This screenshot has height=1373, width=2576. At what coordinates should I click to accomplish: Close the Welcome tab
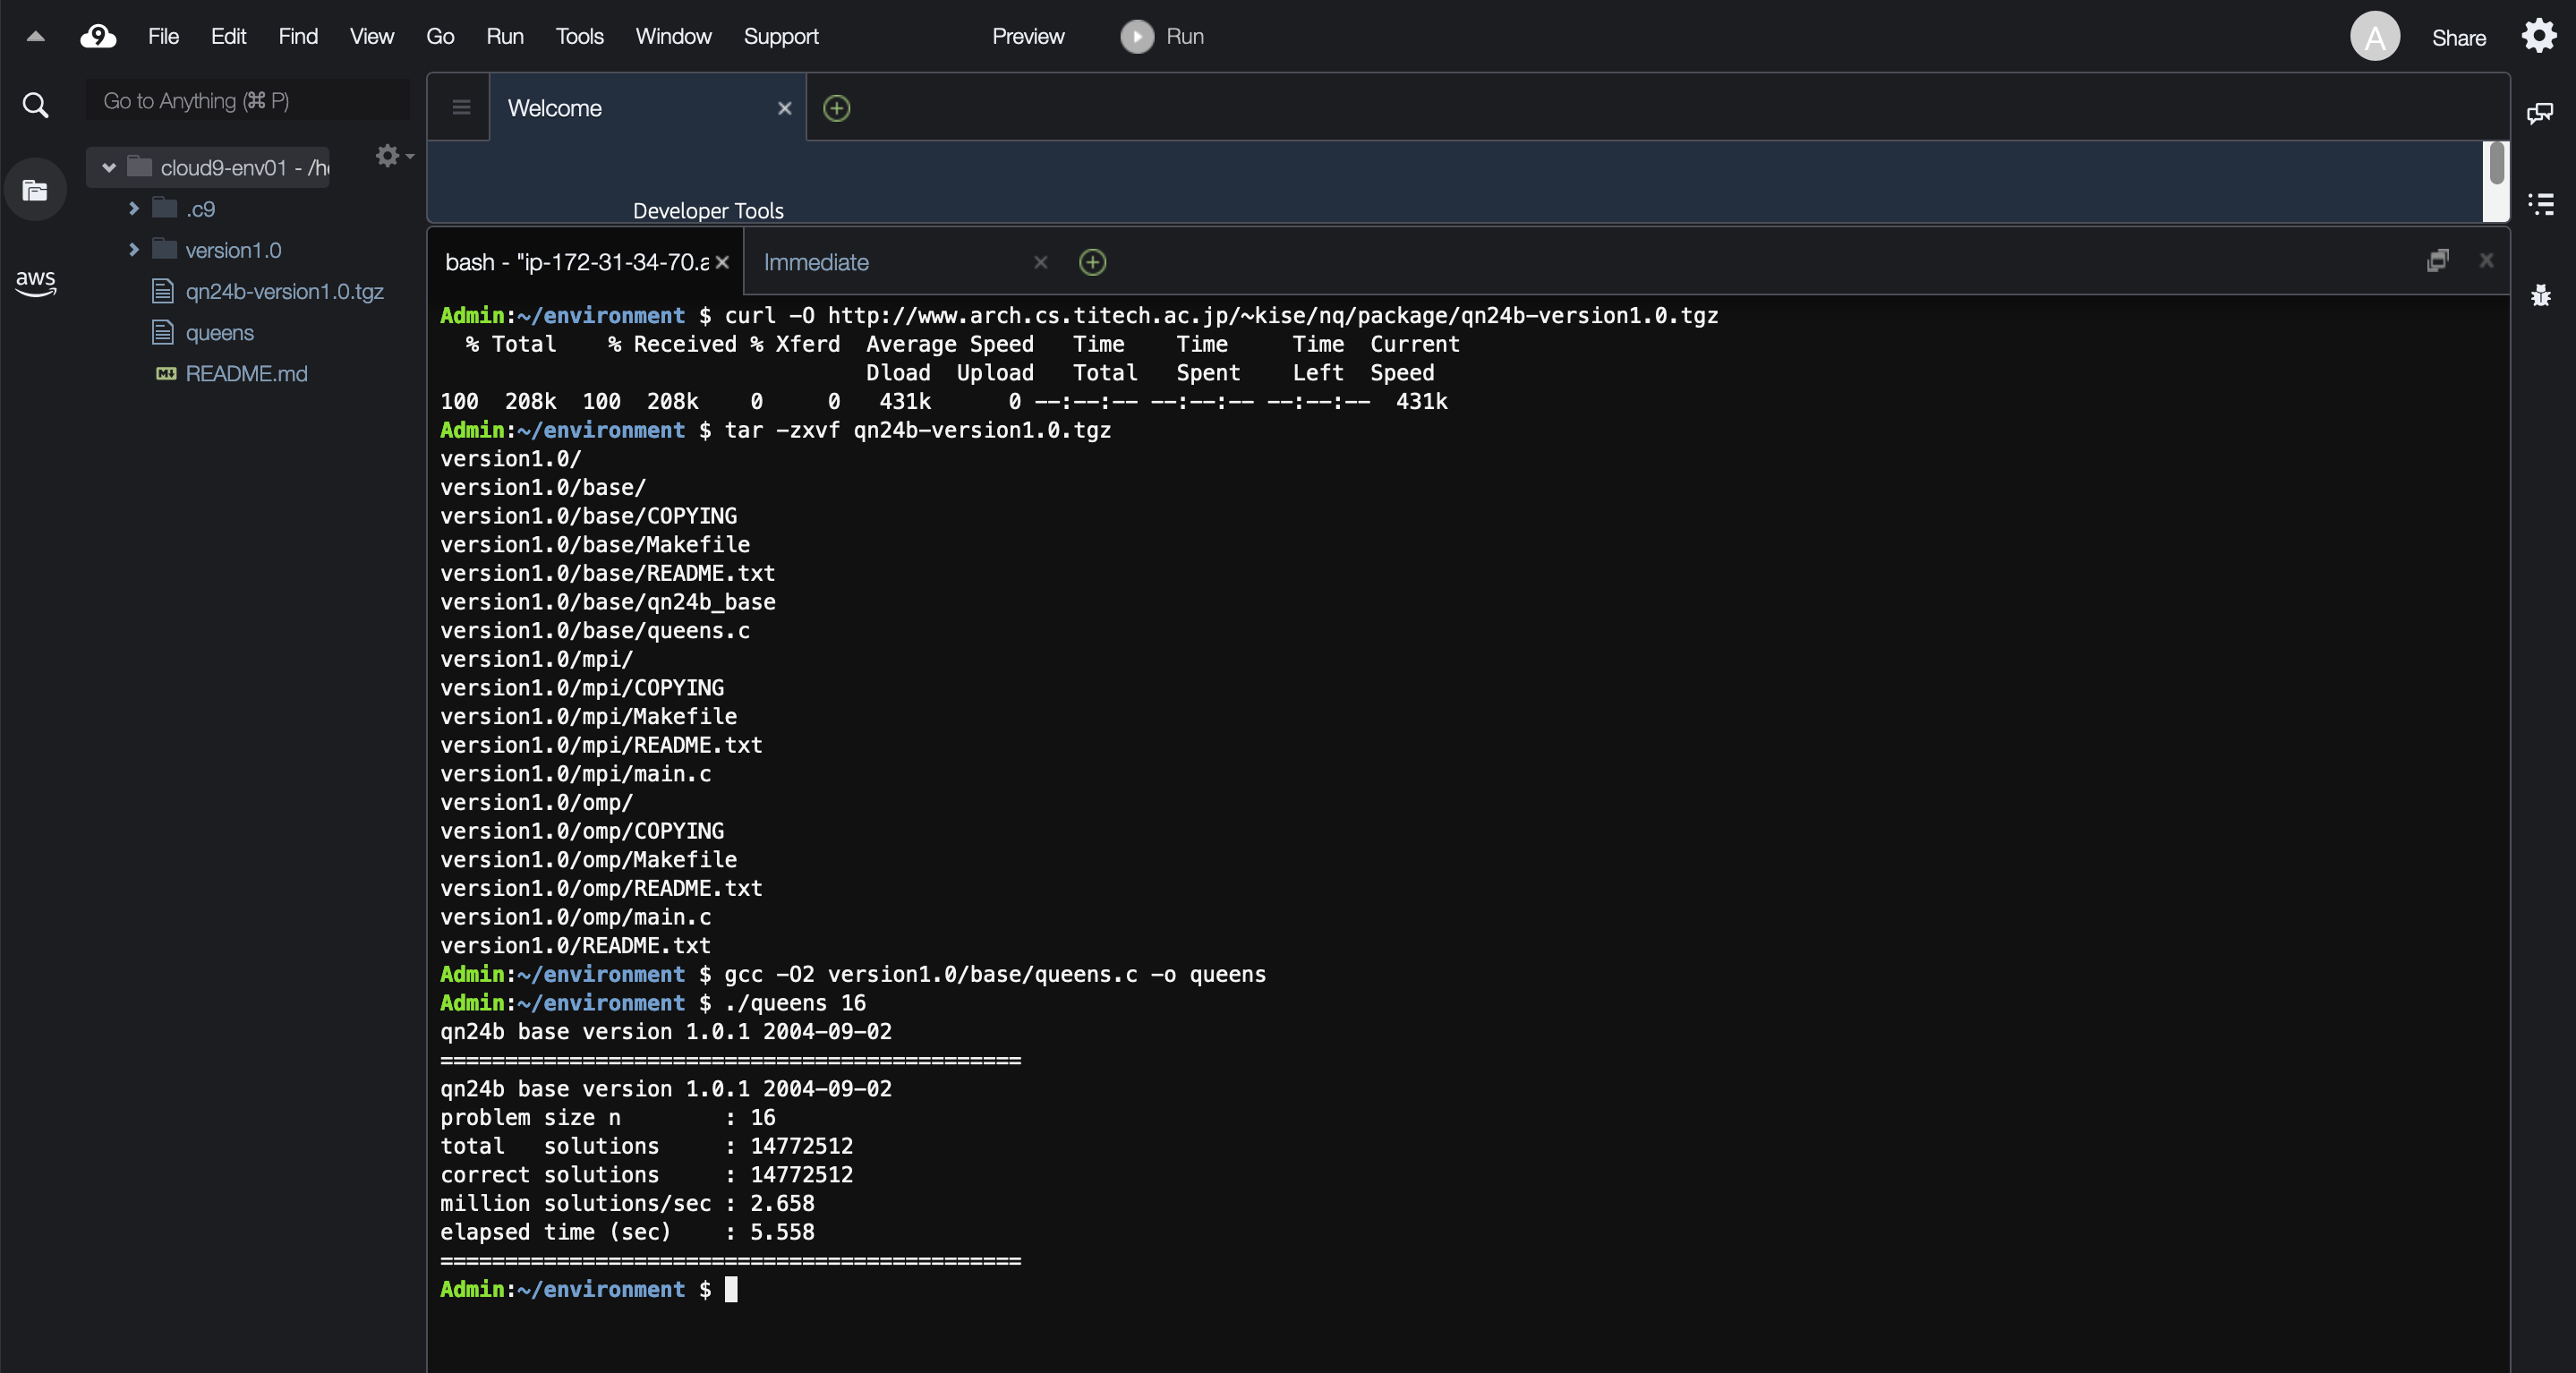click(x=785, y=108)
